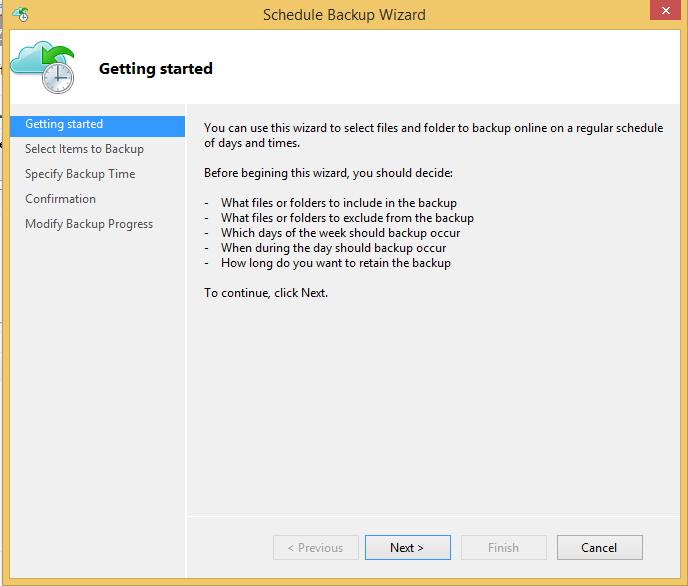Click 'When during the day should backup occur'
Screen dimensions: 688x586
(x=333, y=248)
